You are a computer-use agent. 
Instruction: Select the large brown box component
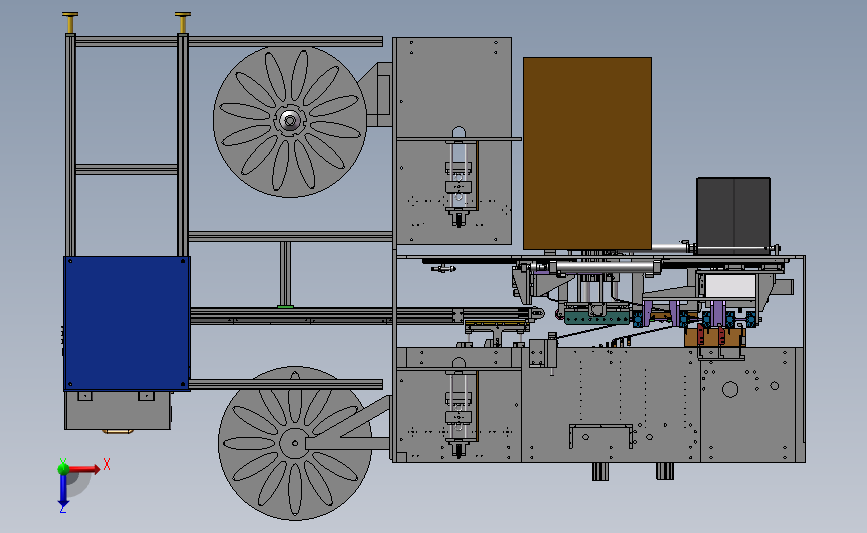point(587,153)
